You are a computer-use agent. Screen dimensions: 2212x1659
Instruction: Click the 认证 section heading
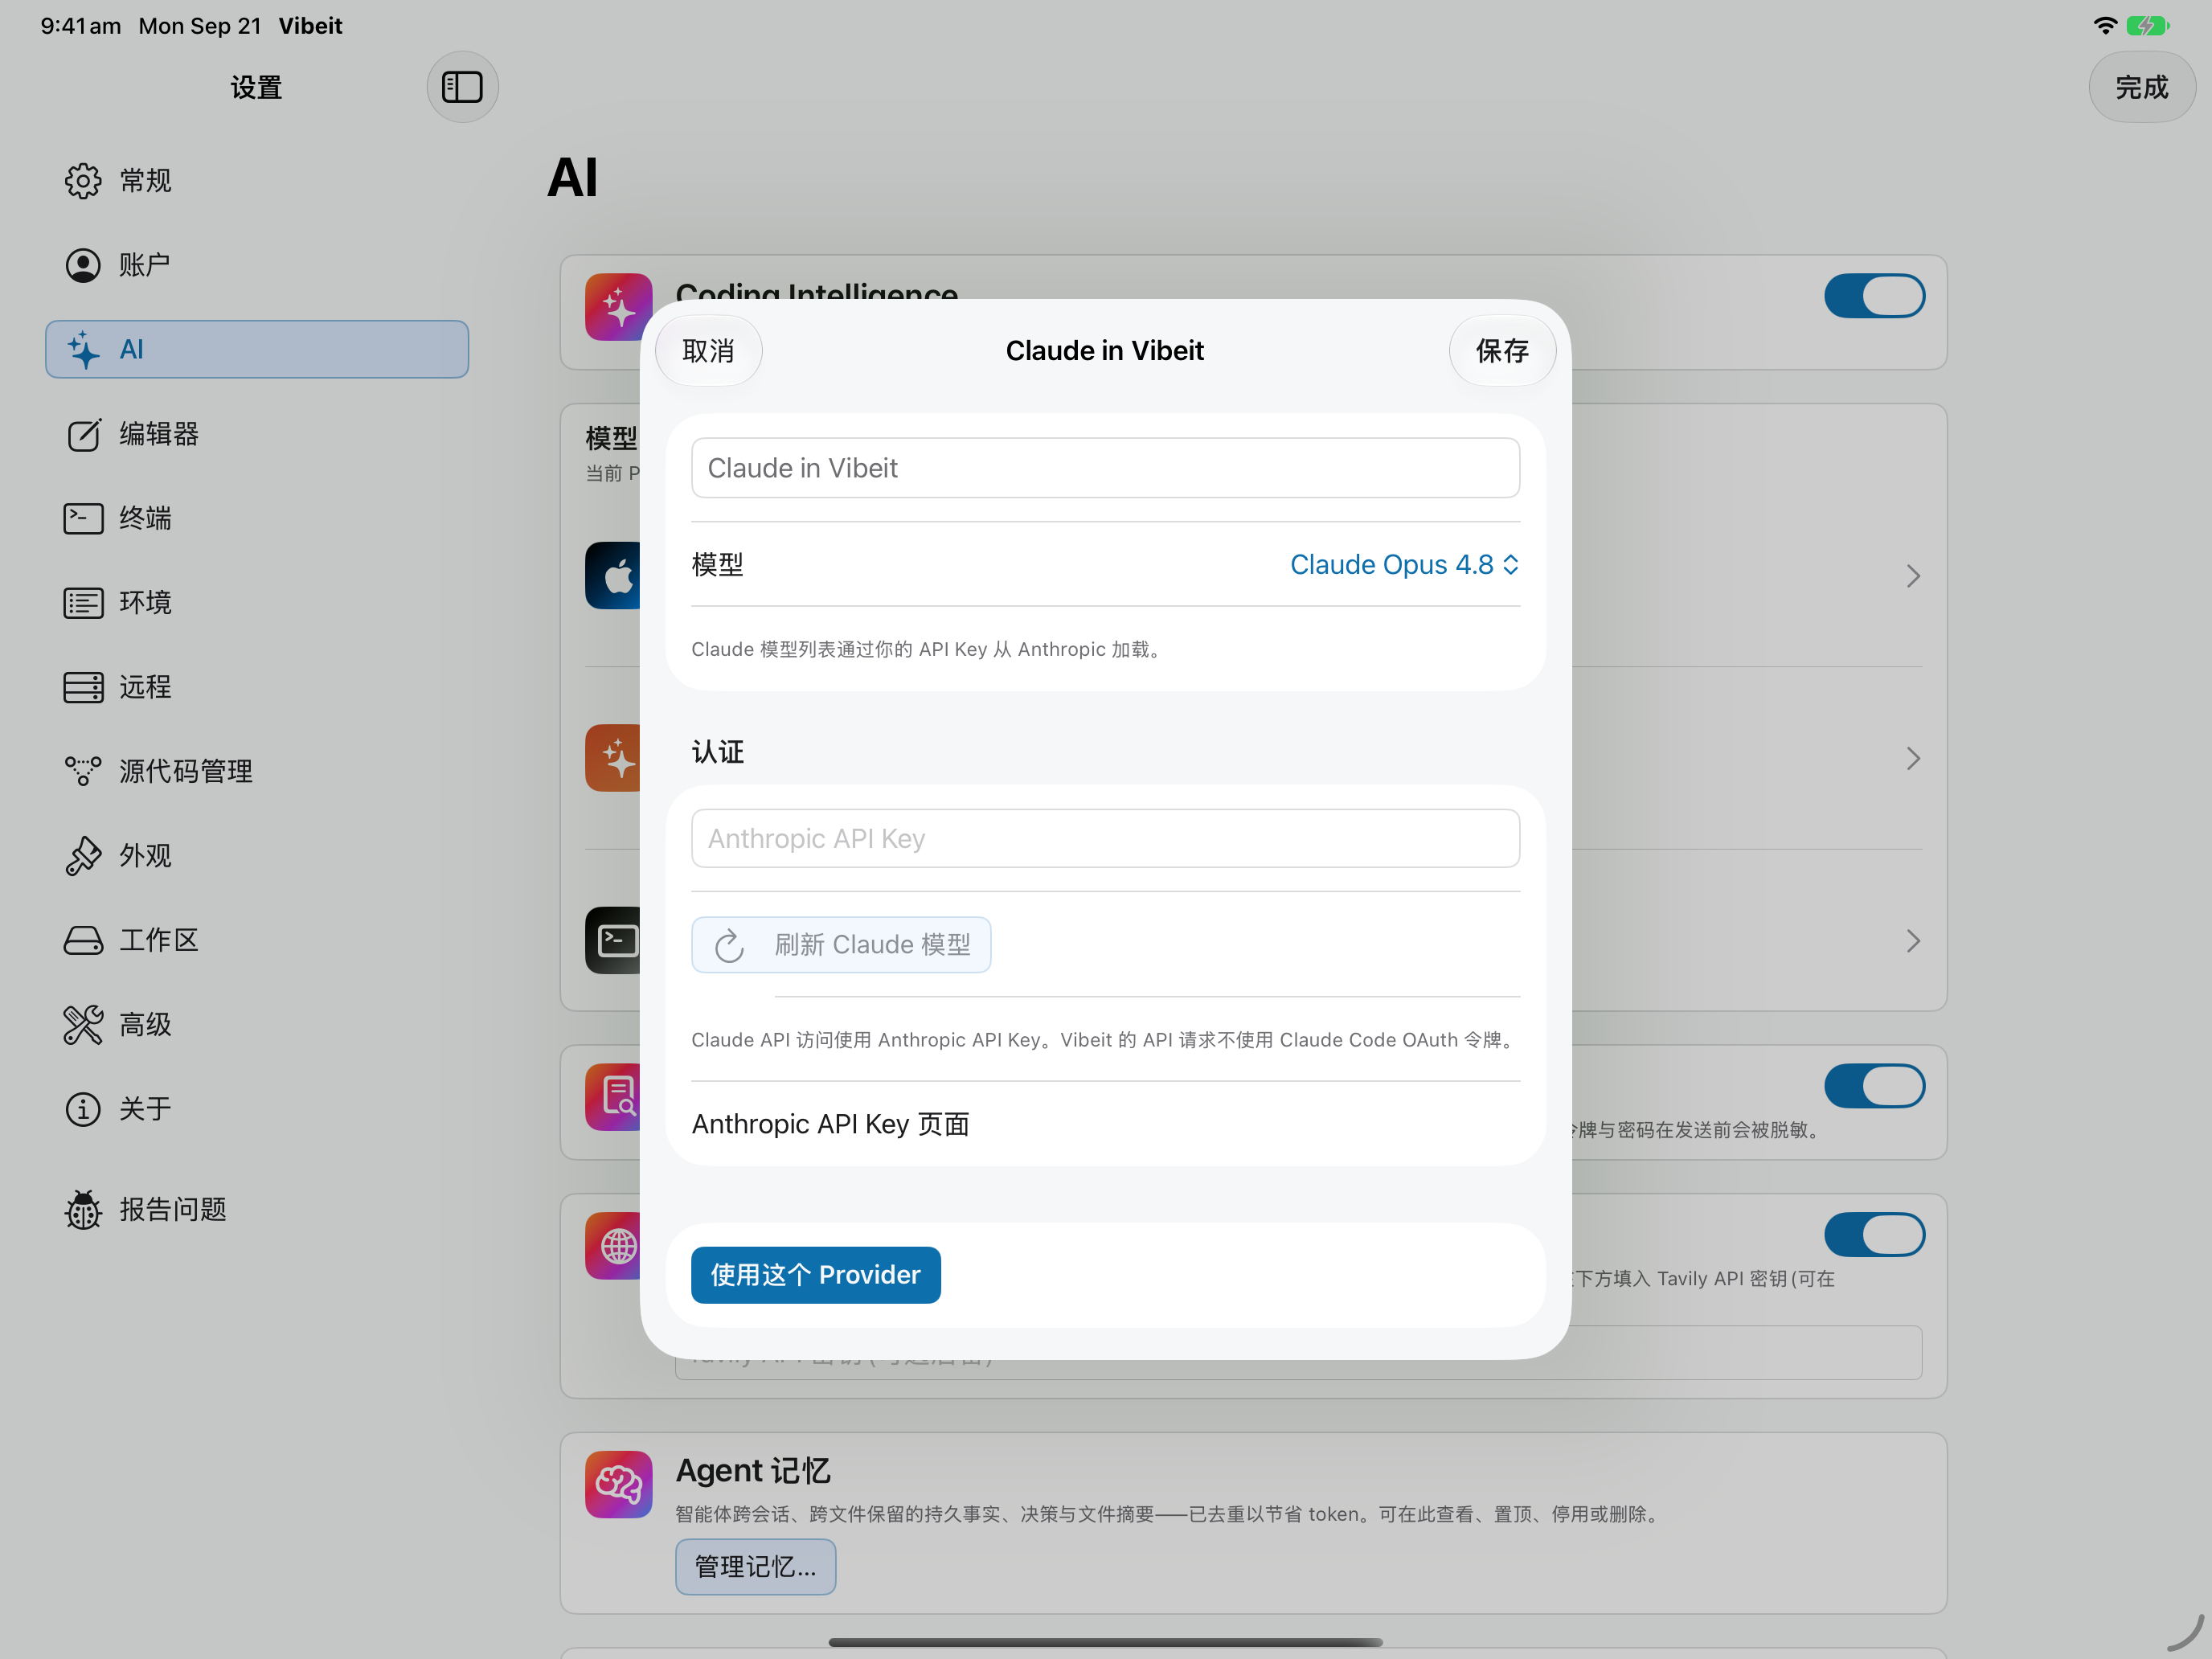coord(717,752)
